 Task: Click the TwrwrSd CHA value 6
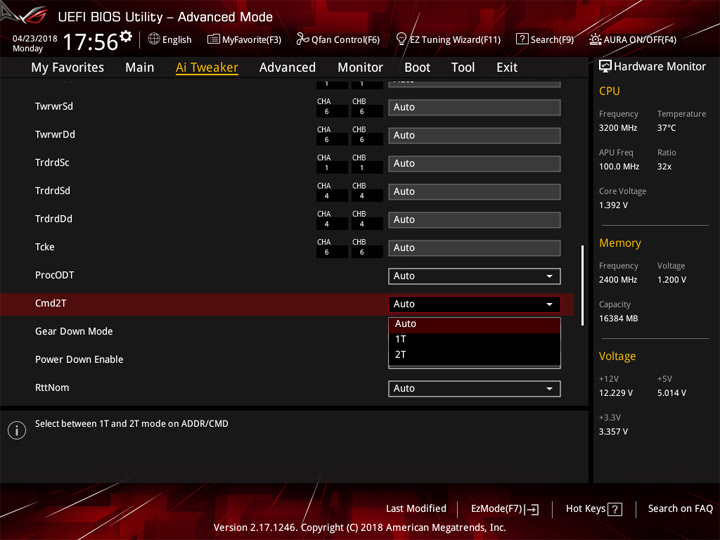tap(326, 112)
